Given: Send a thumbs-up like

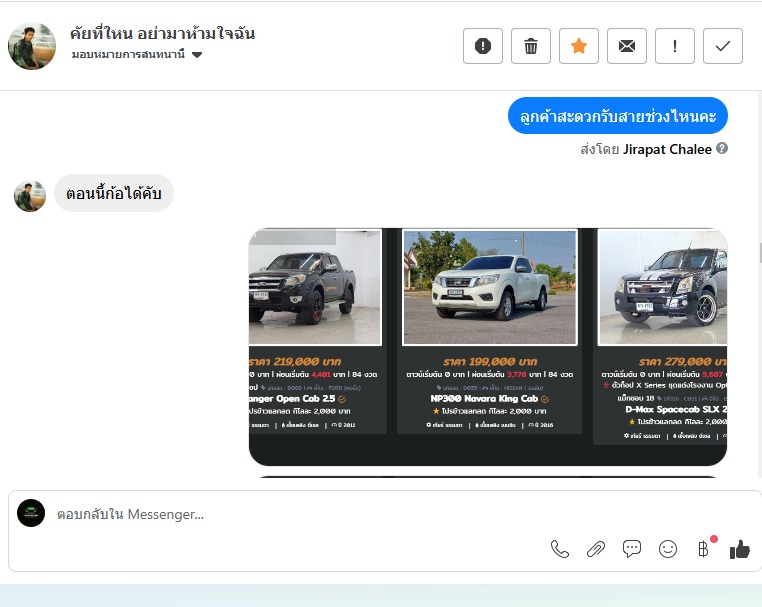Looking at the screenshot, I should click(x=740, y=549).
